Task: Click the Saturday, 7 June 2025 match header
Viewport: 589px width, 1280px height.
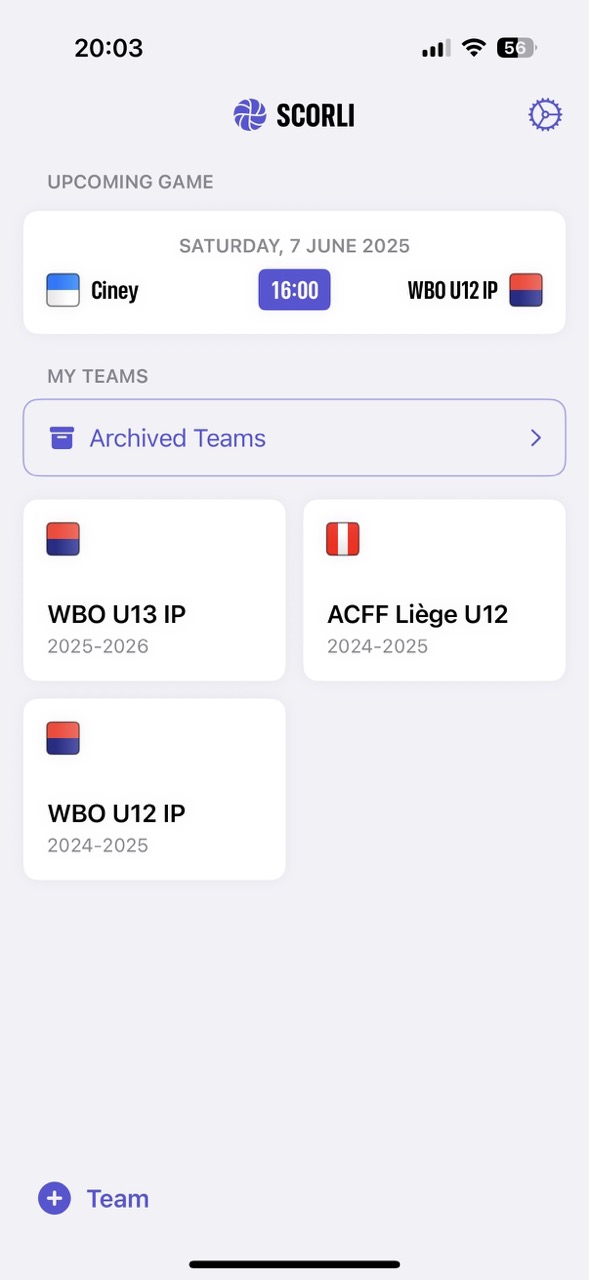Action: pos(294,245)
